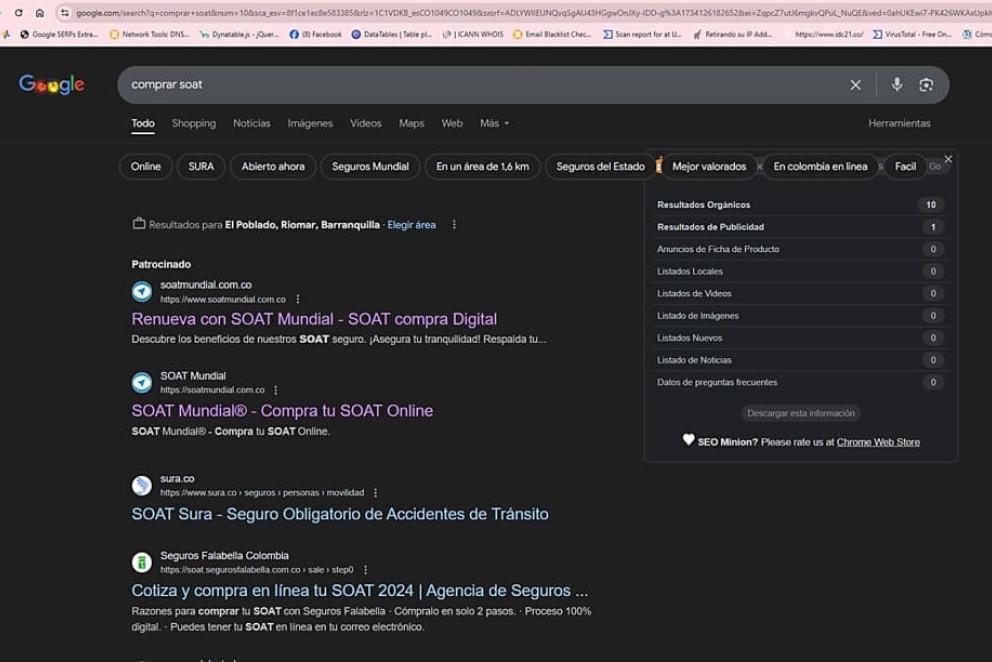992x662 pixels.
Task: Open Dynatable.js jQuery bookmark
Action: (x=239, y=34)
